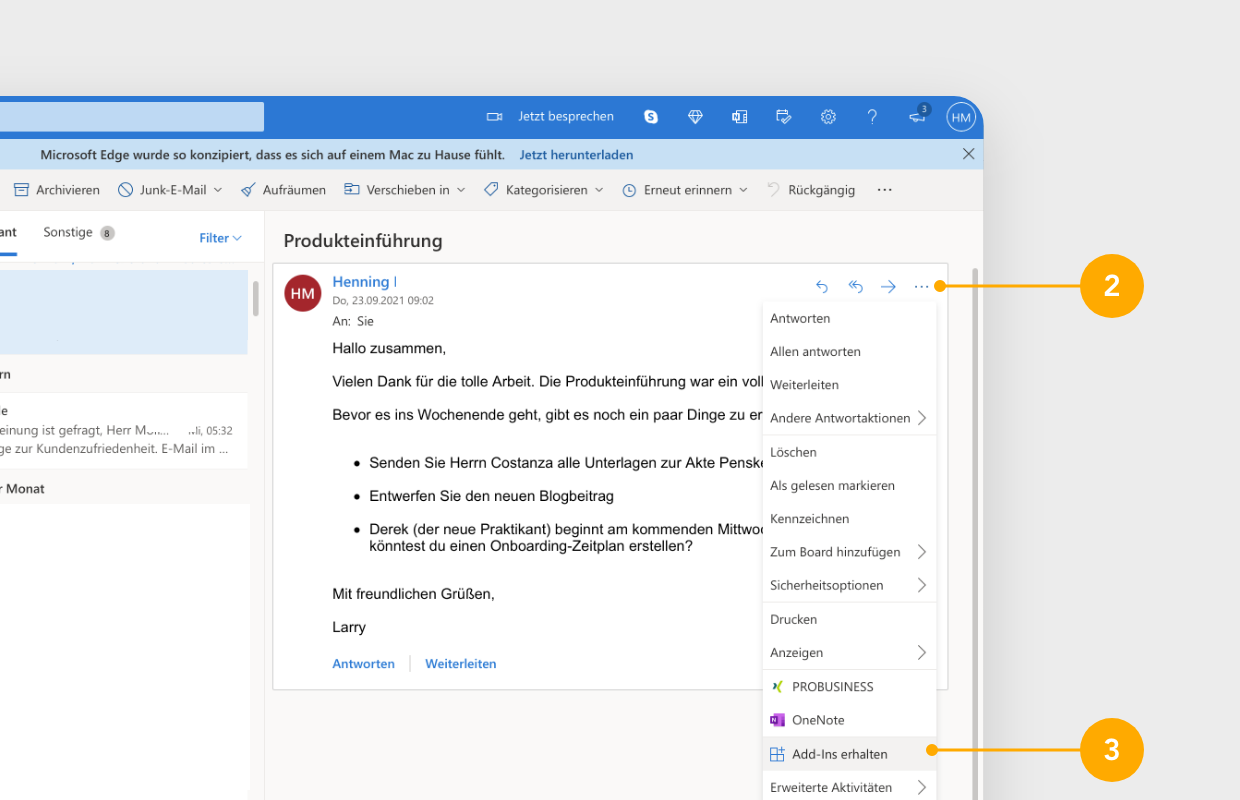Viewport: 1240px width, 800px height.
Task: Click the text Entwerfen Sie den neuen Blogbeitrag
Action: tap(491, 496)
